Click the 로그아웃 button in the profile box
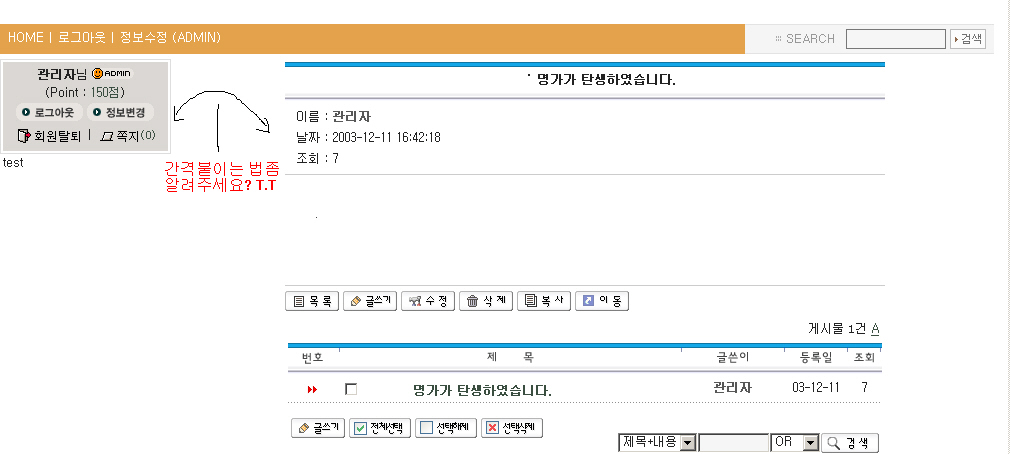 49,113
